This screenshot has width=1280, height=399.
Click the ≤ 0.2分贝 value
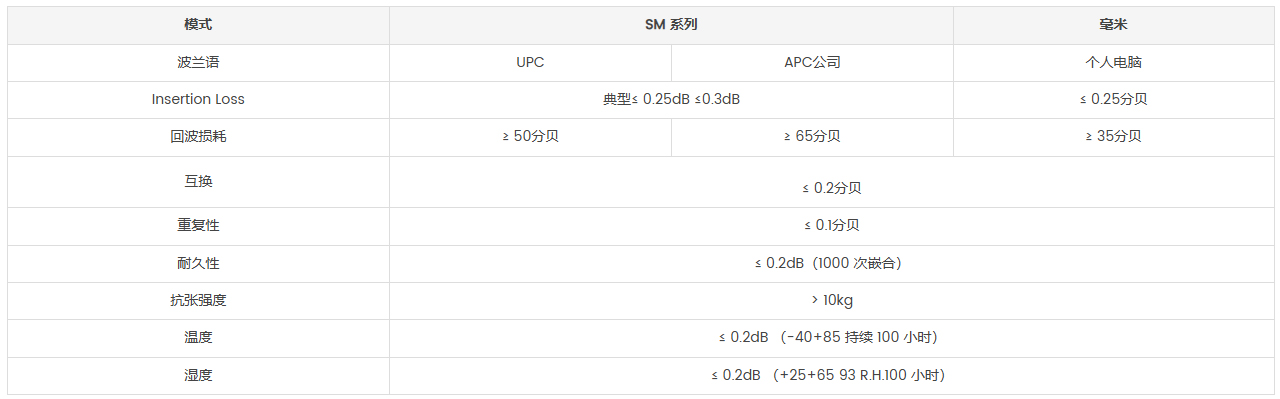tap(831, 187)
